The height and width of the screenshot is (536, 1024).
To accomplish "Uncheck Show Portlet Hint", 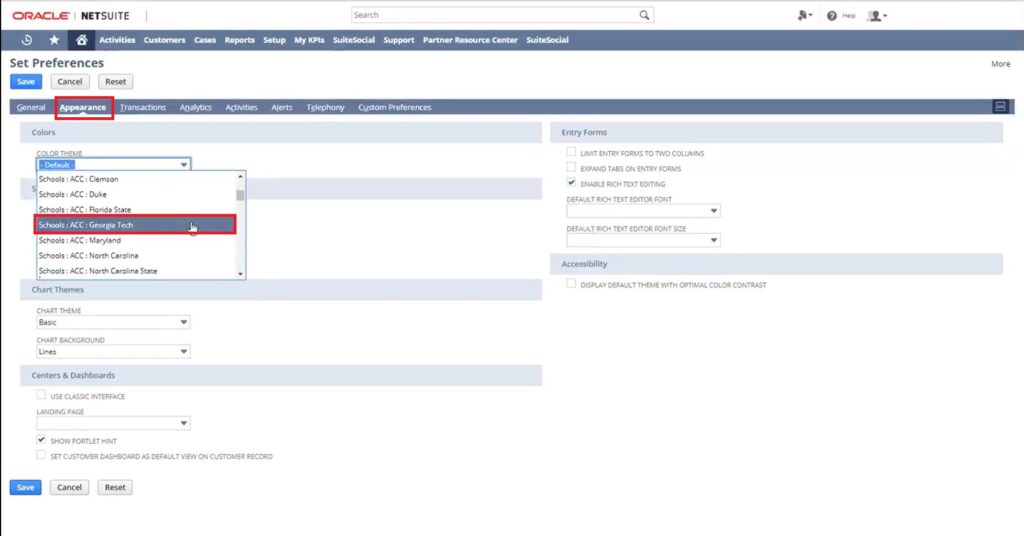I will (x=41, y=440).
